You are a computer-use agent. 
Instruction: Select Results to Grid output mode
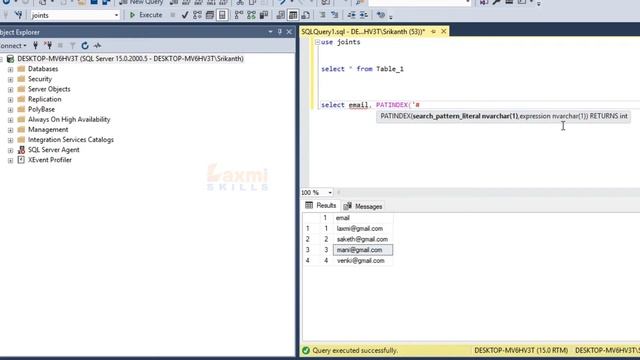coord(293,15)
